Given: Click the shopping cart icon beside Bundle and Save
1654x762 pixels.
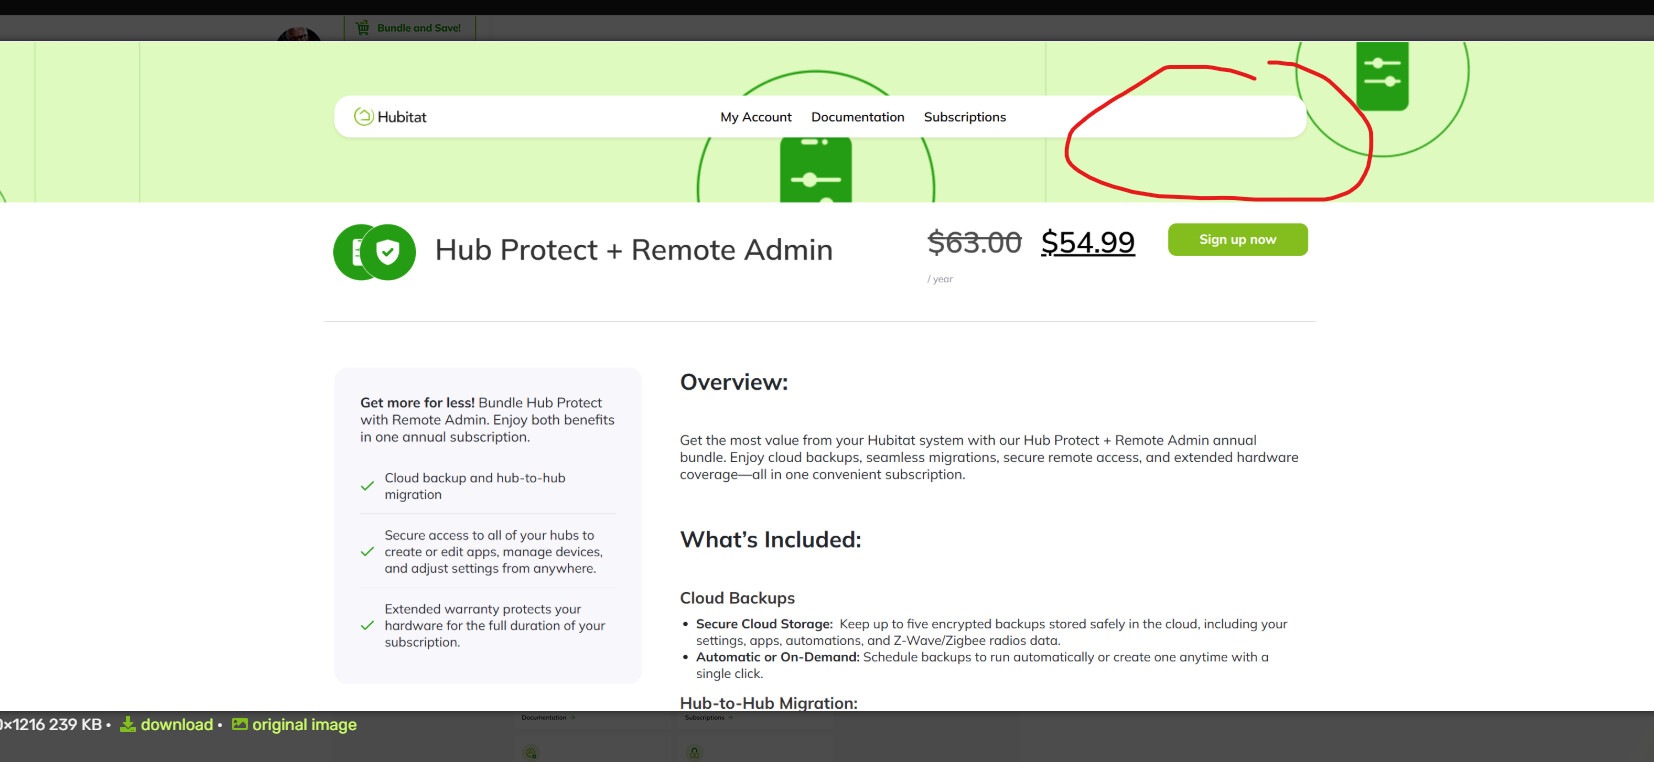Looking at the screenshot, I should [362, 28].
